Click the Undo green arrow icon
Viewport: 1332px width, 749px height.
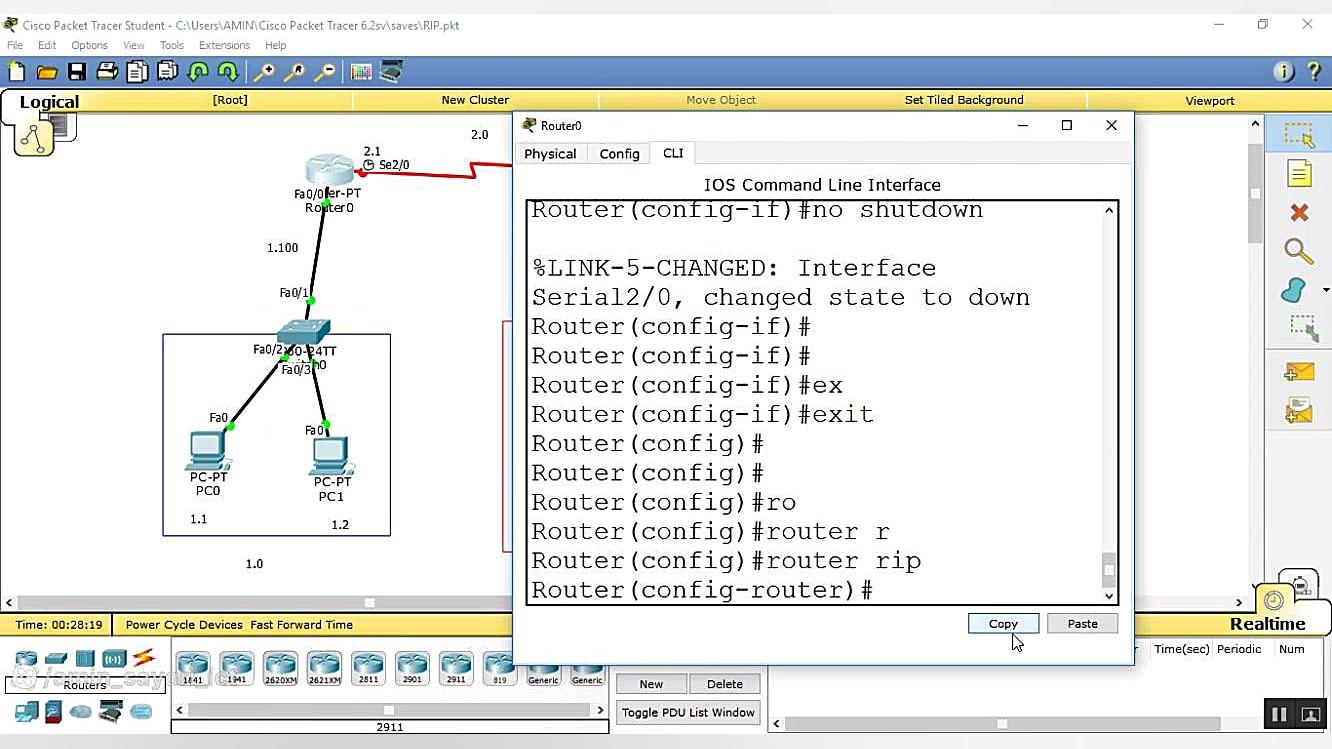click(198, 71)
